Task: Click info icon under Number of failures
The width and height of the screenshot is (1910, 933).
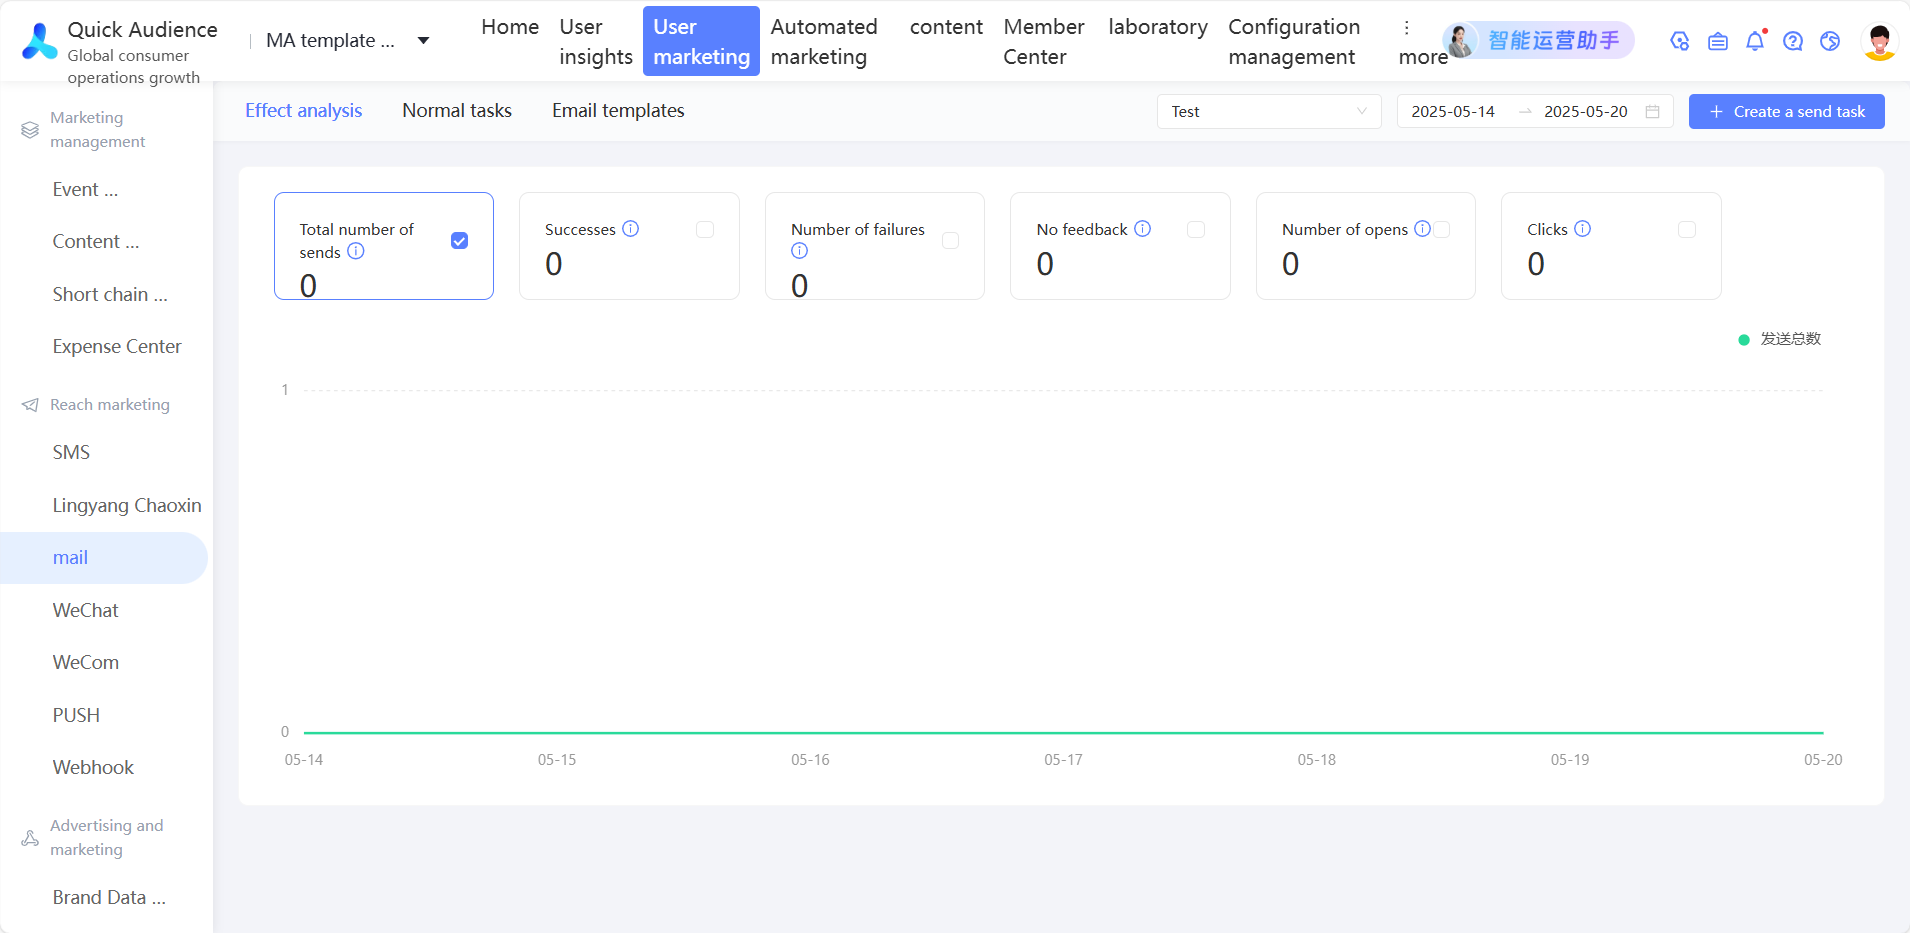Action: [799, 250]
